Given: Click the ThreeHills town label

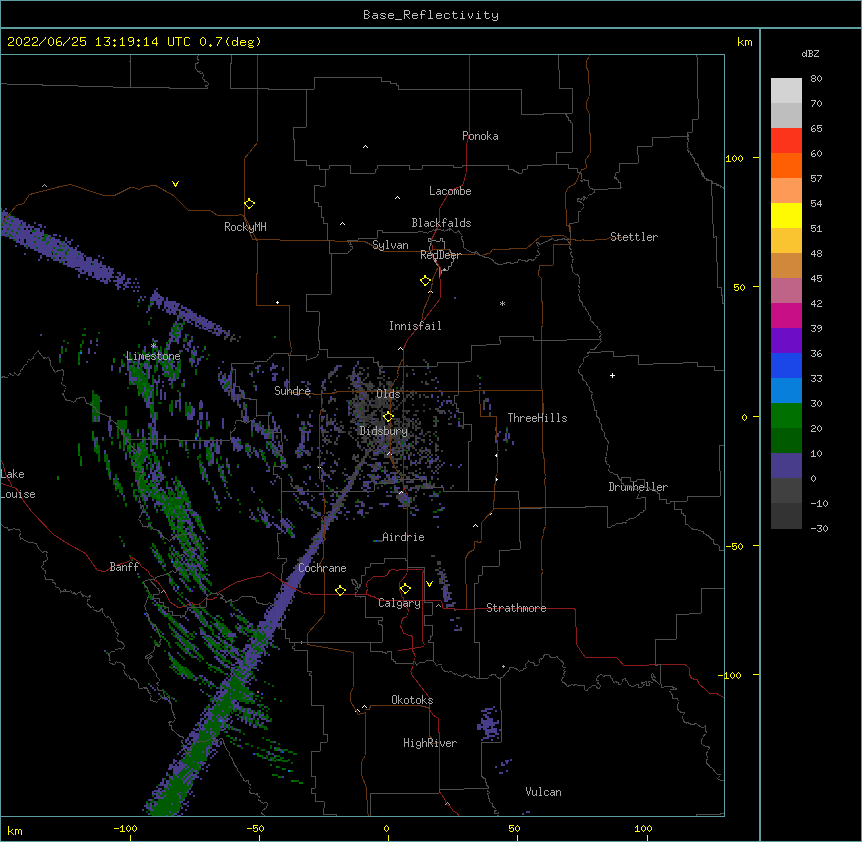Looking at the screenshot, I should point(537,418).
